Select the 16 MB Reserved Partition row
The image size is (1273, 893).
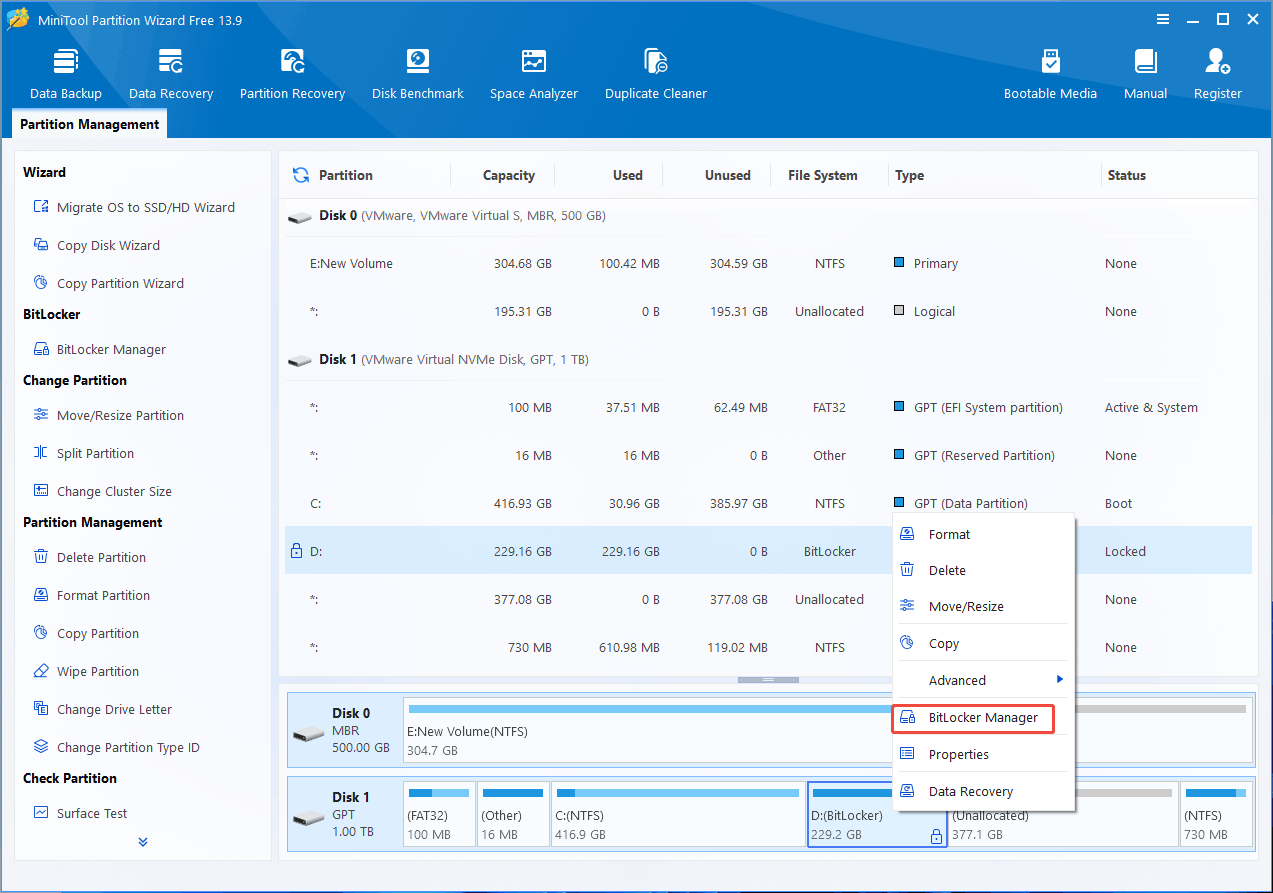coord(768,456)
